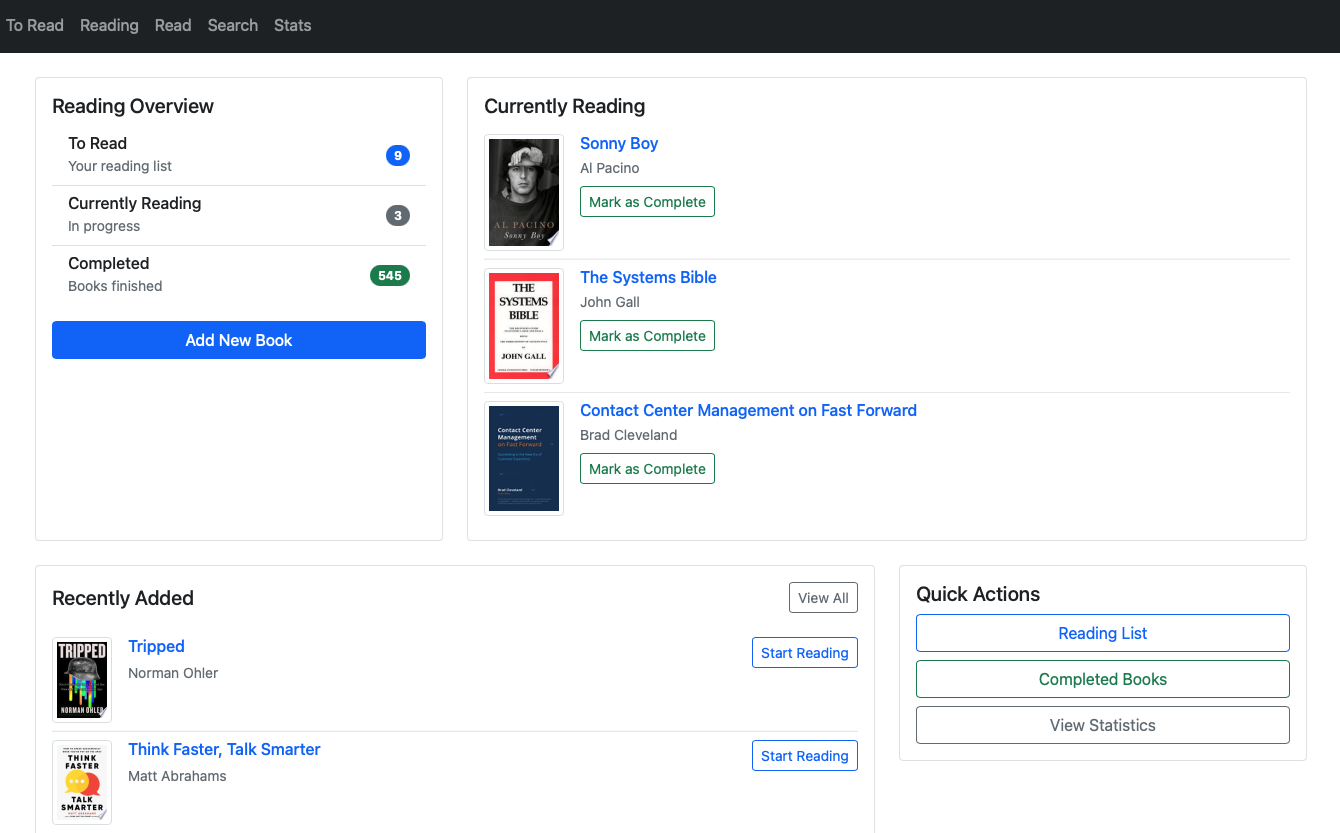Image resolution: width=1340 pixels, height=833 pixels.
Task: Start reading Think Faster, Talk Smarter
Action: click(804, 756)
